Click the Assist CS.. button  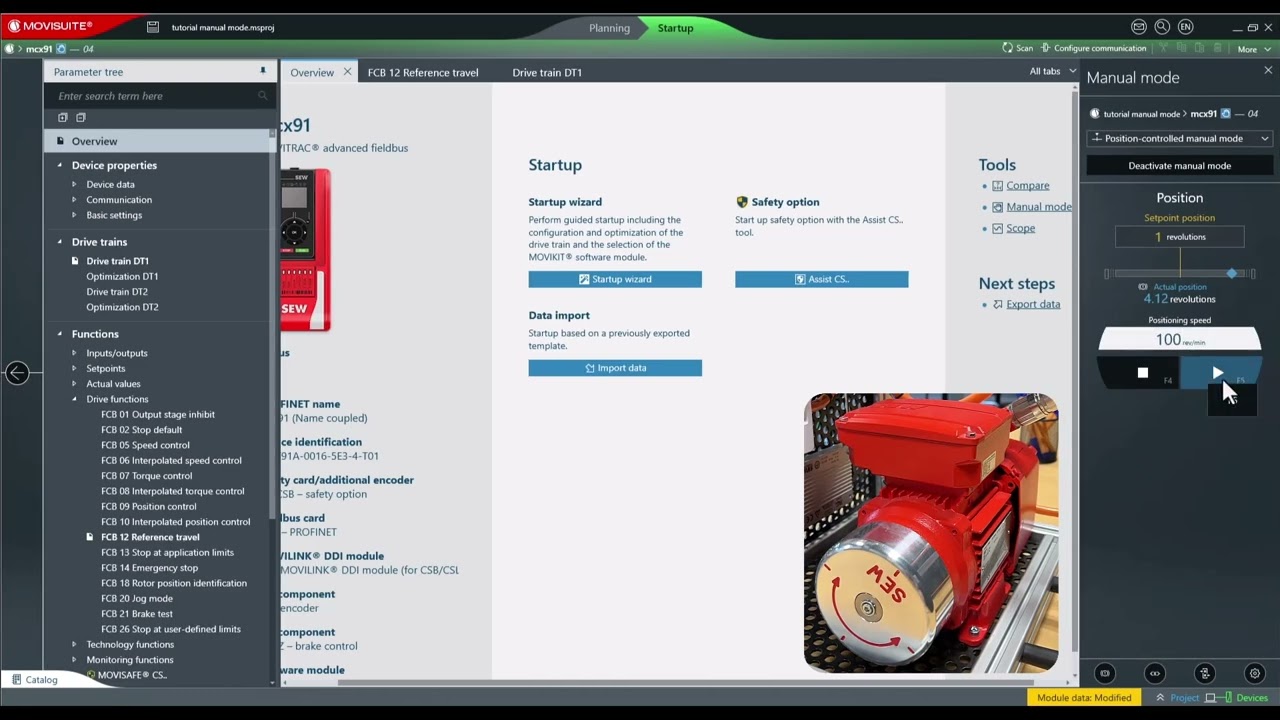tap(822, 279)
